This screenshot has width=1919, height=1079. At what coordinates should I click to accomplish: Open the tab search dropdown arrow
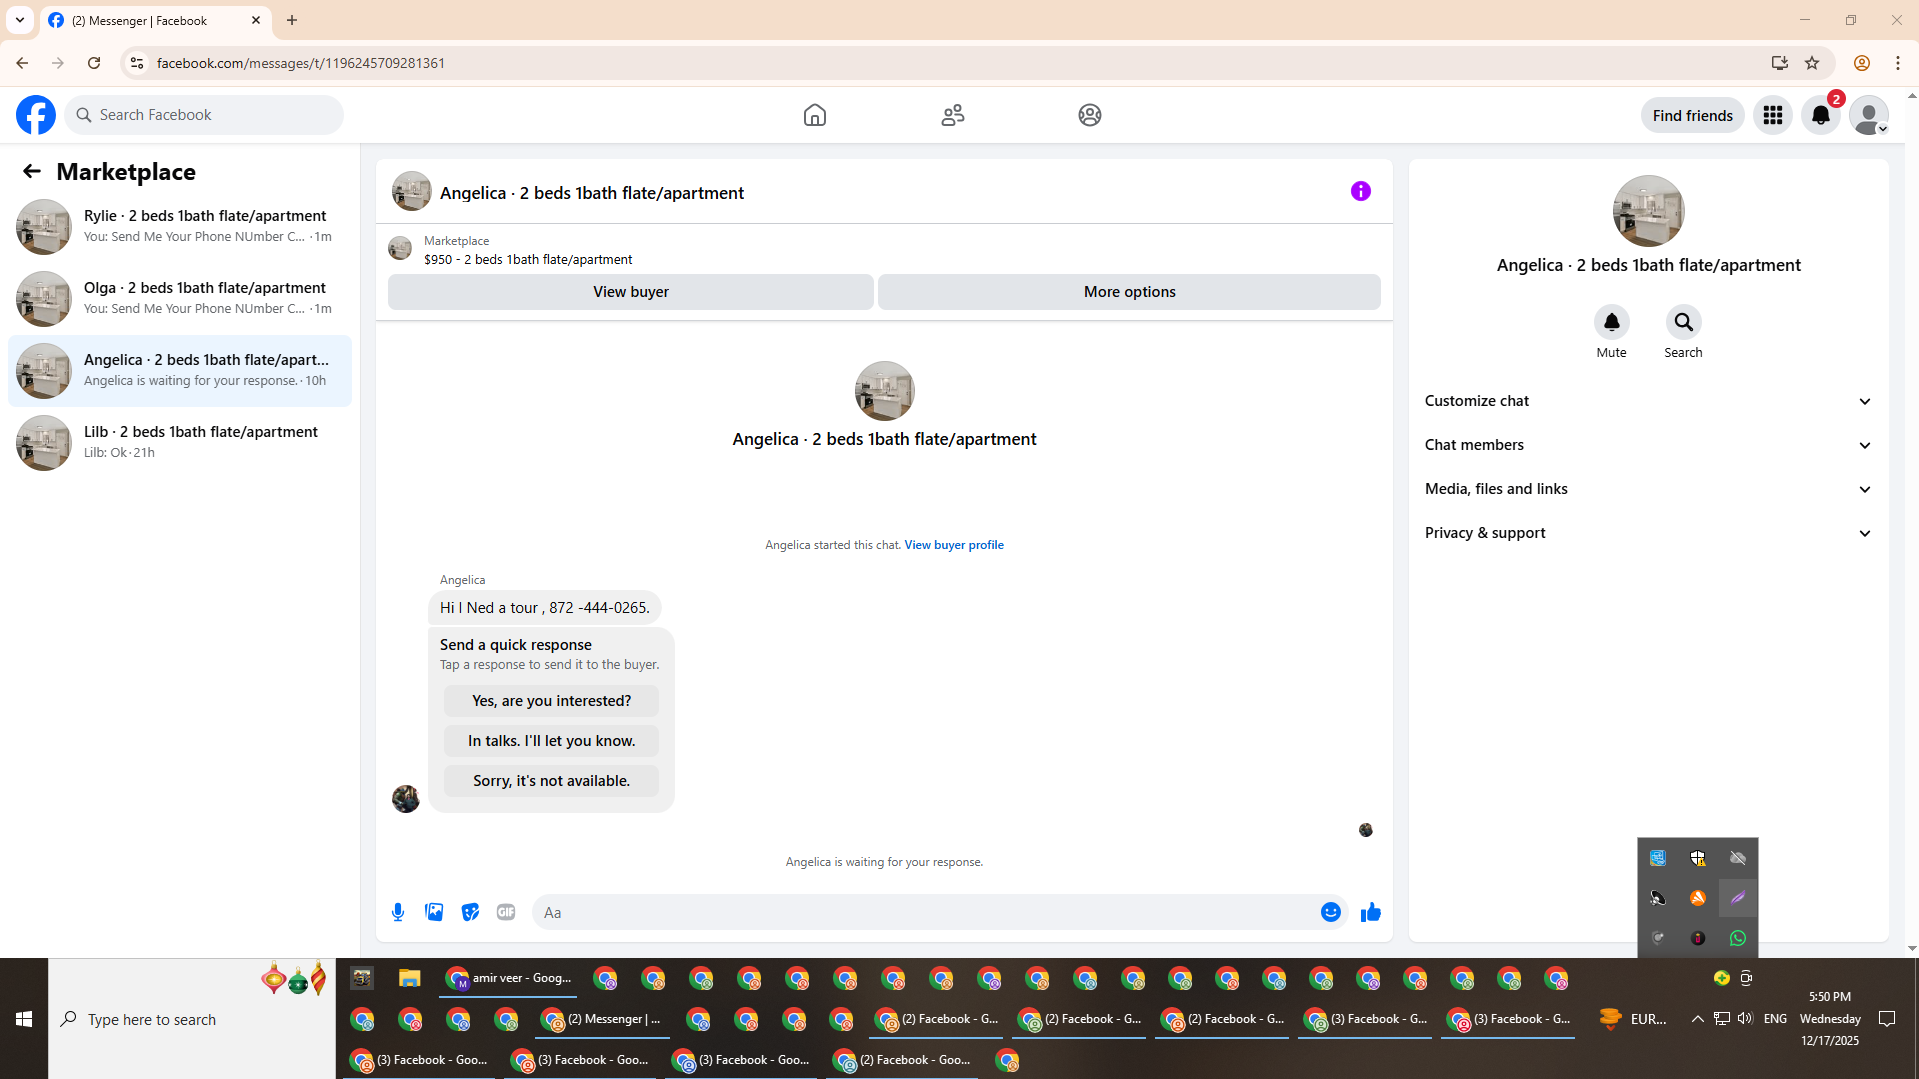click(x=20, y=20)
